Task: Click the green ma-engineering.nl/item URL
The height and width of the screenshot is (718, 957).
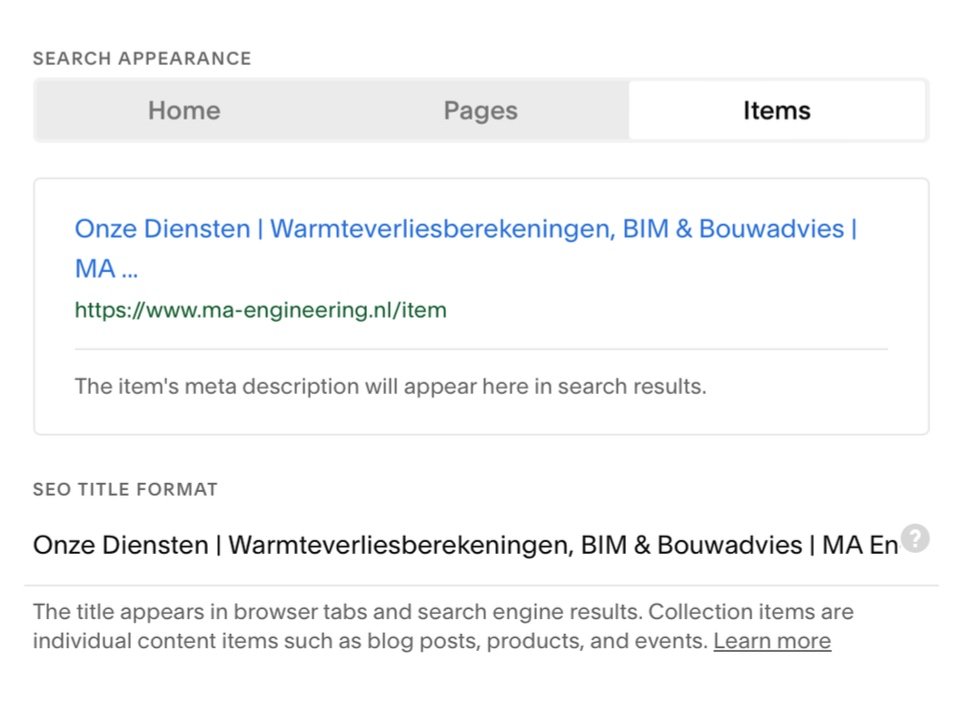Action: point(261,310)
